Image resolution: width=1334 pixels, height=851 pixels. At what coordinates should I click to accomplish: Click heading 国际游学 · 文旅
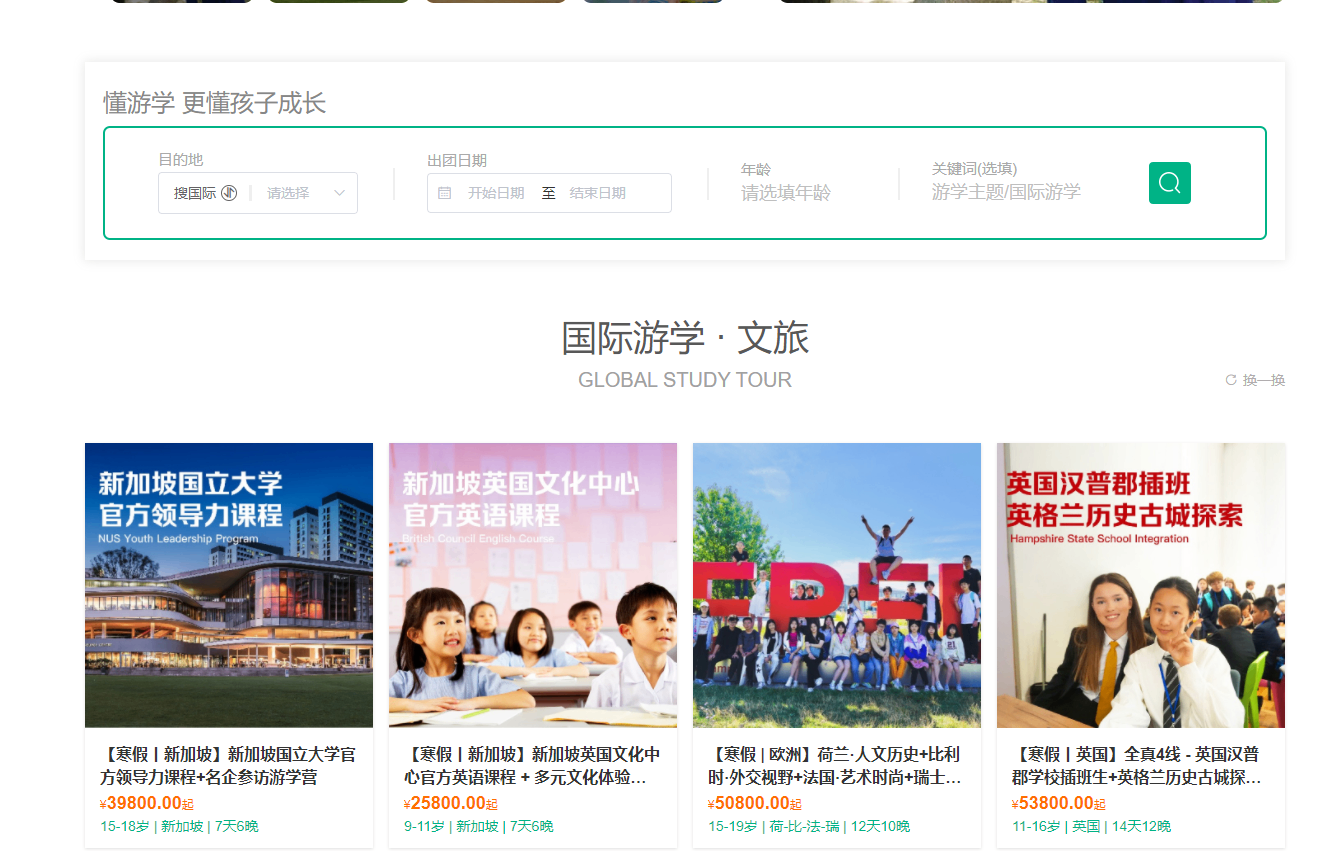685,338
